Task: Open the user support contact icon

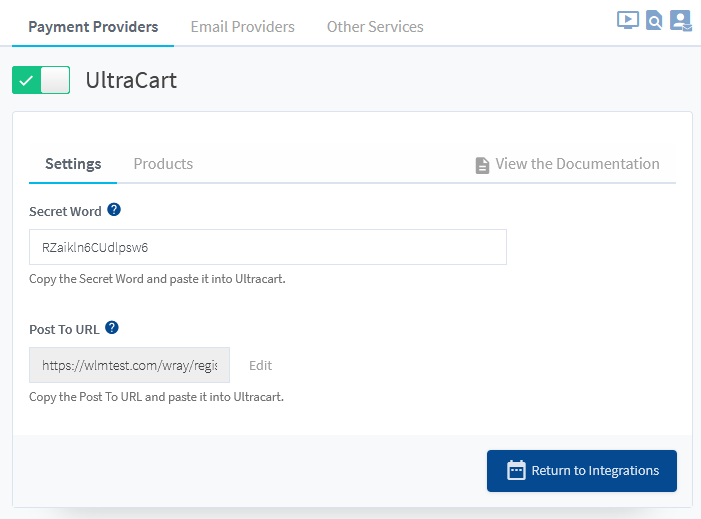Action: pyautogui.click(x=680, y=21)
